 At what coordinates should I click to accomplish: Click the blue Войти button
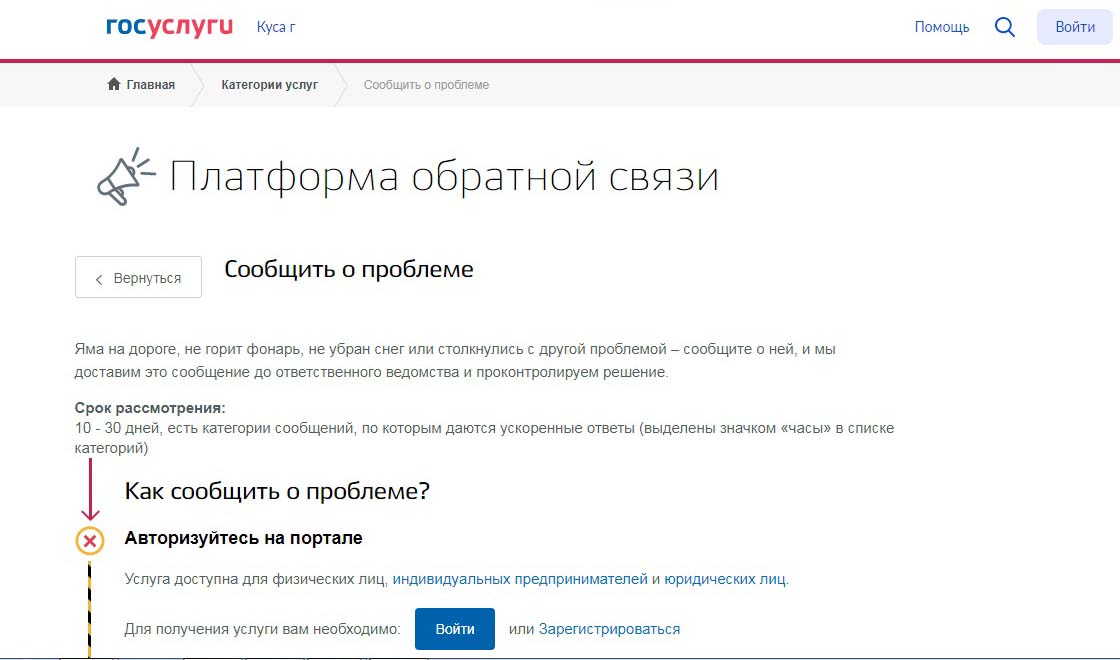(x=455, y=629)
